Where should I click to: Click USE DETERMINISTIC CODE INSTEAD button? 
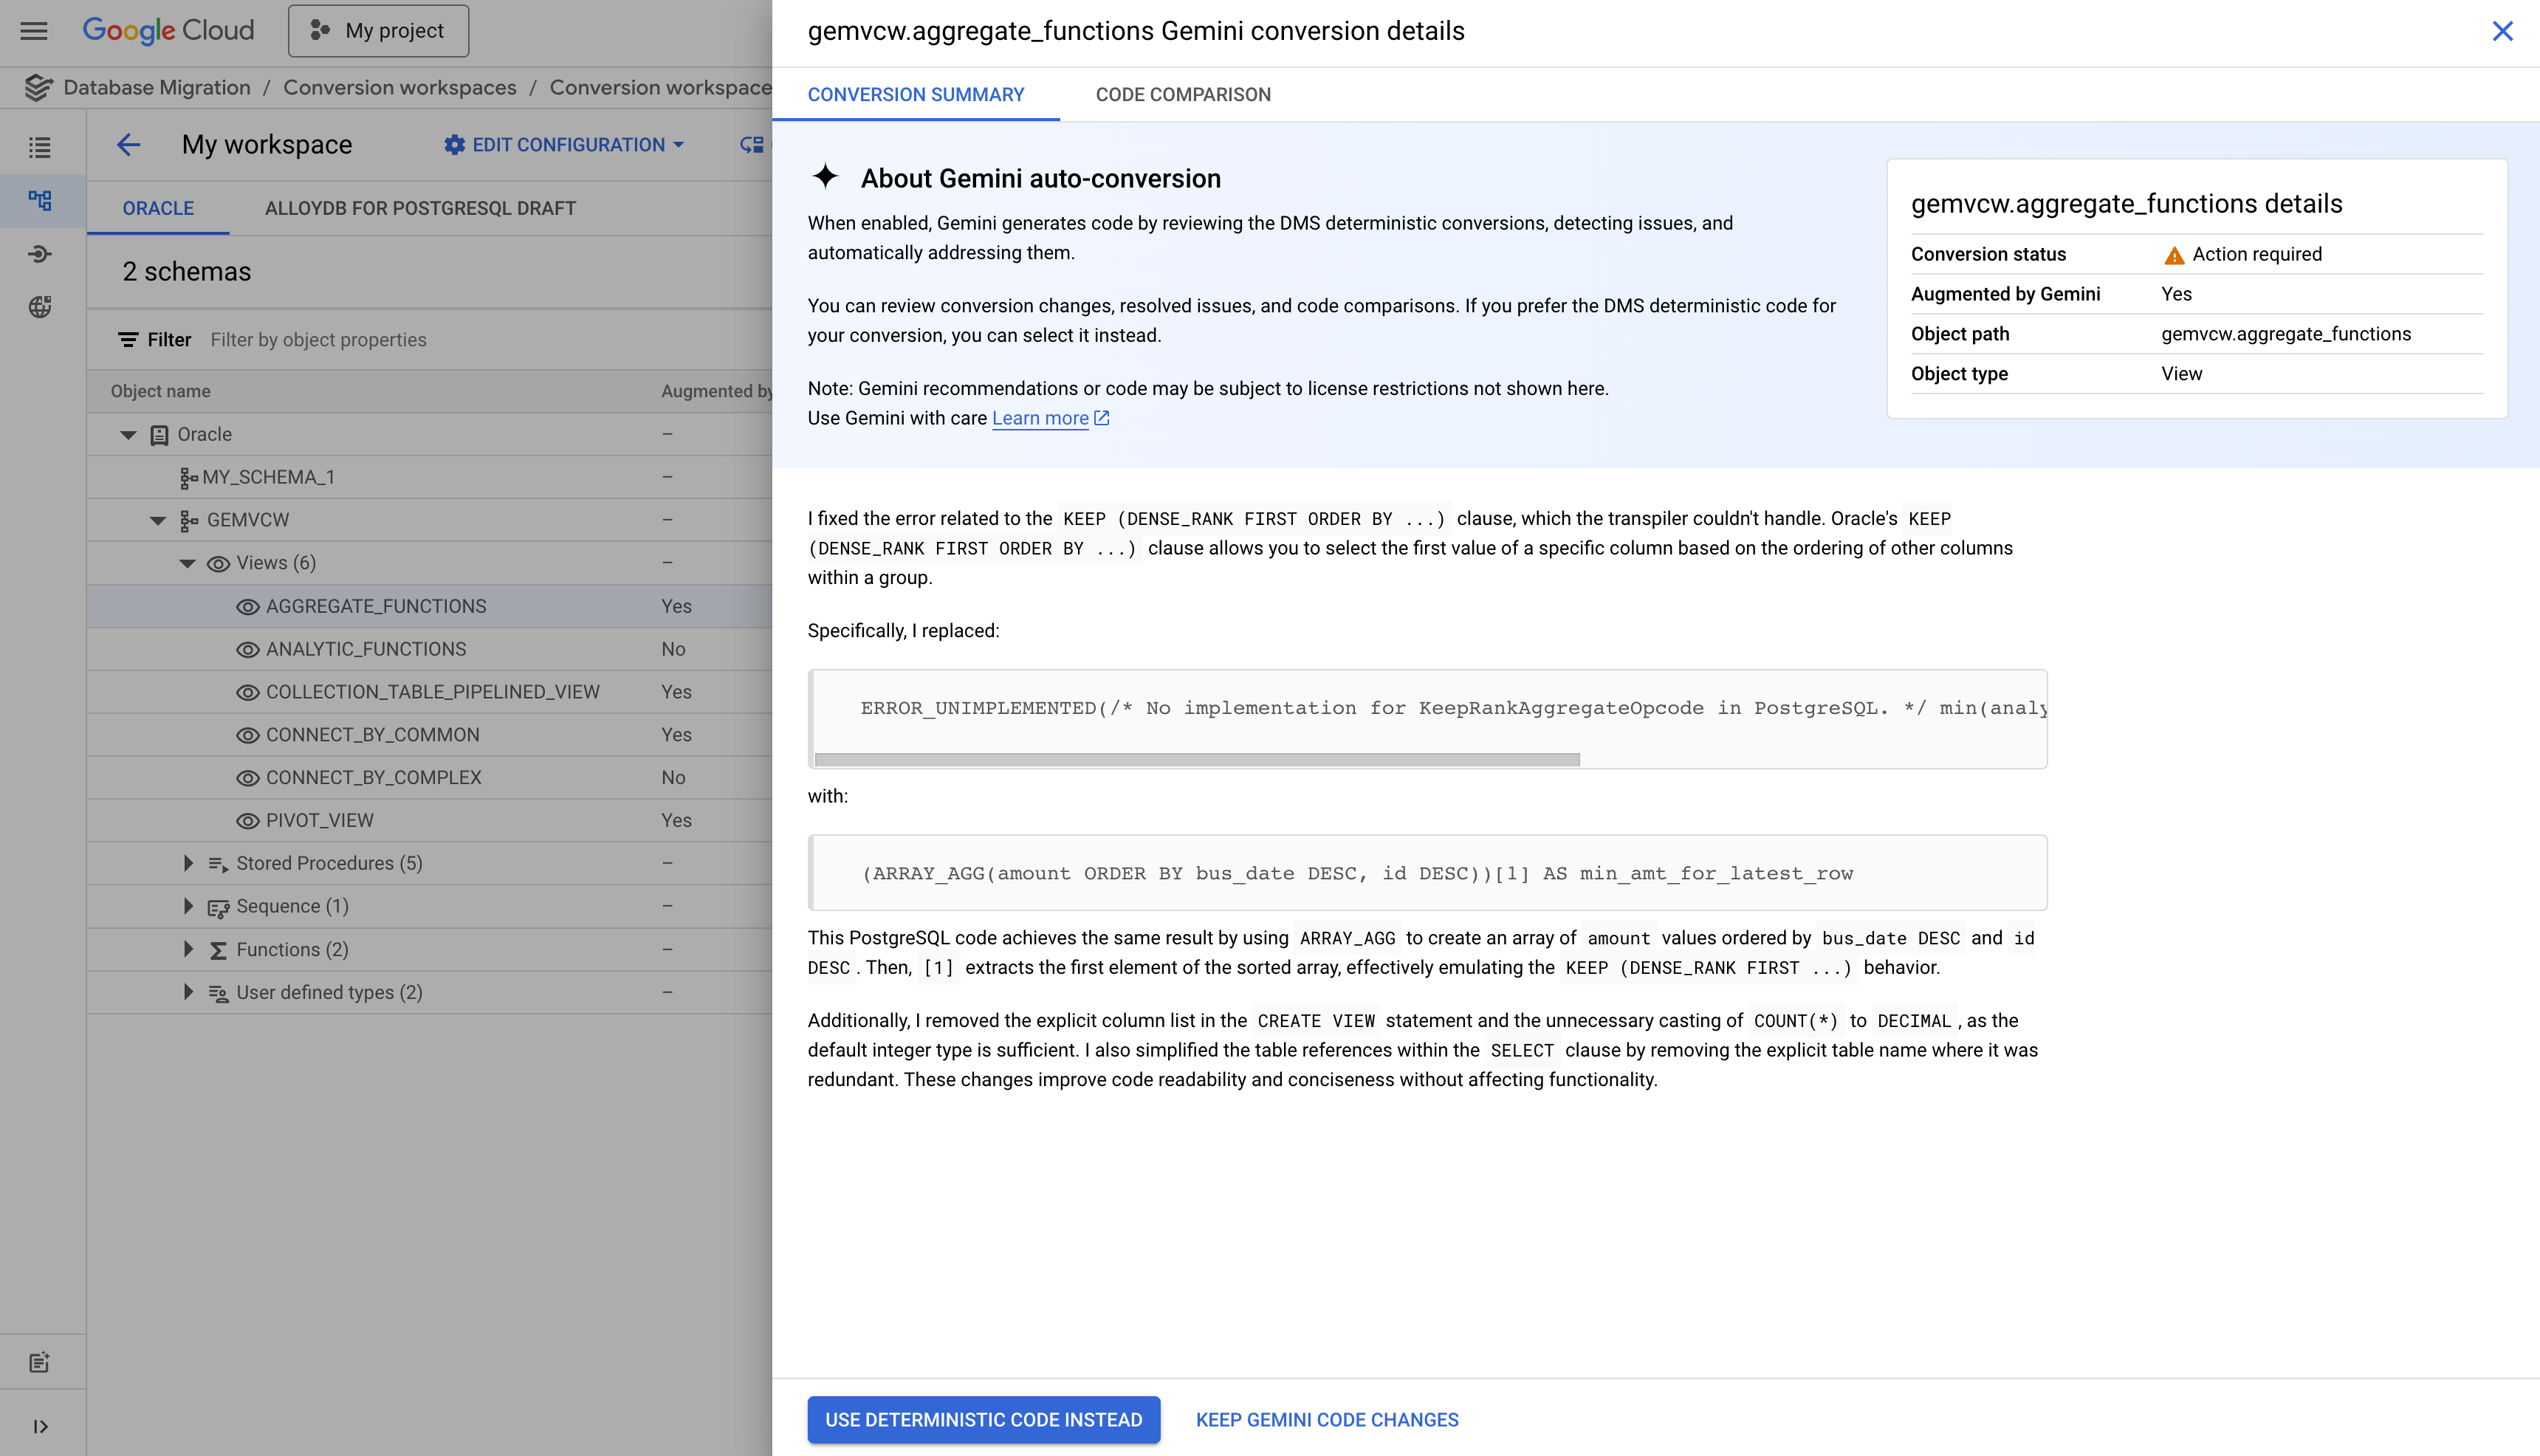coord(983,1419)
